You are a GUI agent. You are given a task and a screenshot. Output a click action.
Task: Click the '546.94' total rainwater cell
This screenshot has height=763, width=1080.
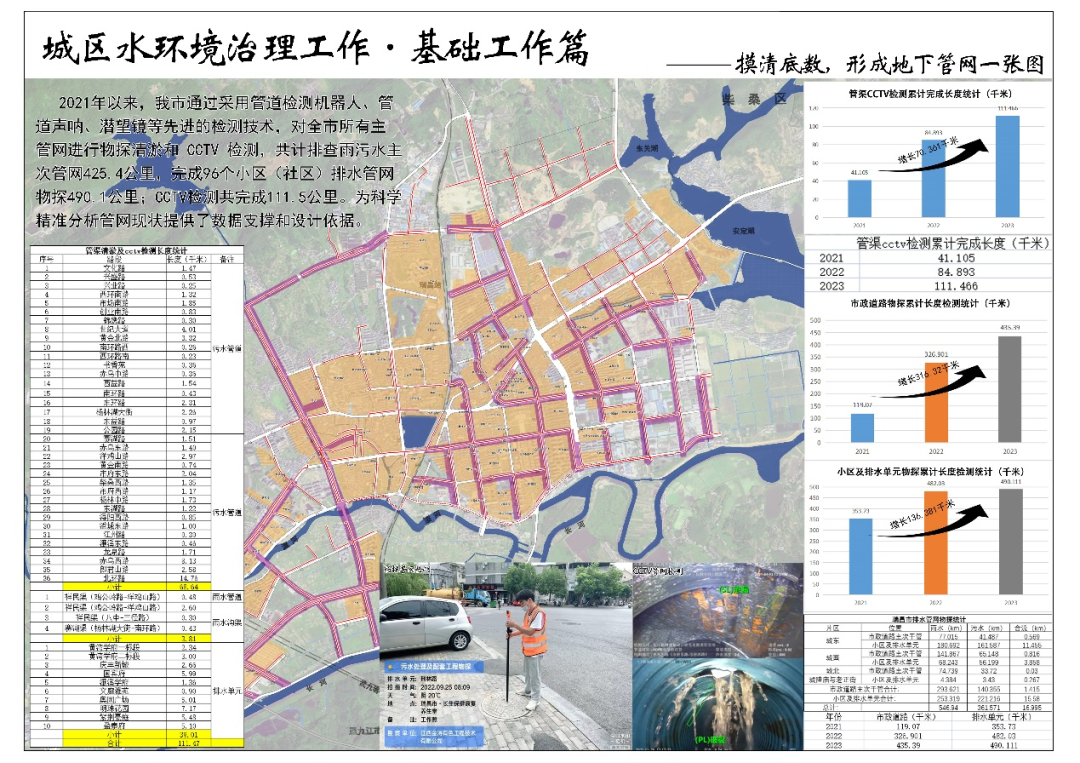(x=949, y=707)
